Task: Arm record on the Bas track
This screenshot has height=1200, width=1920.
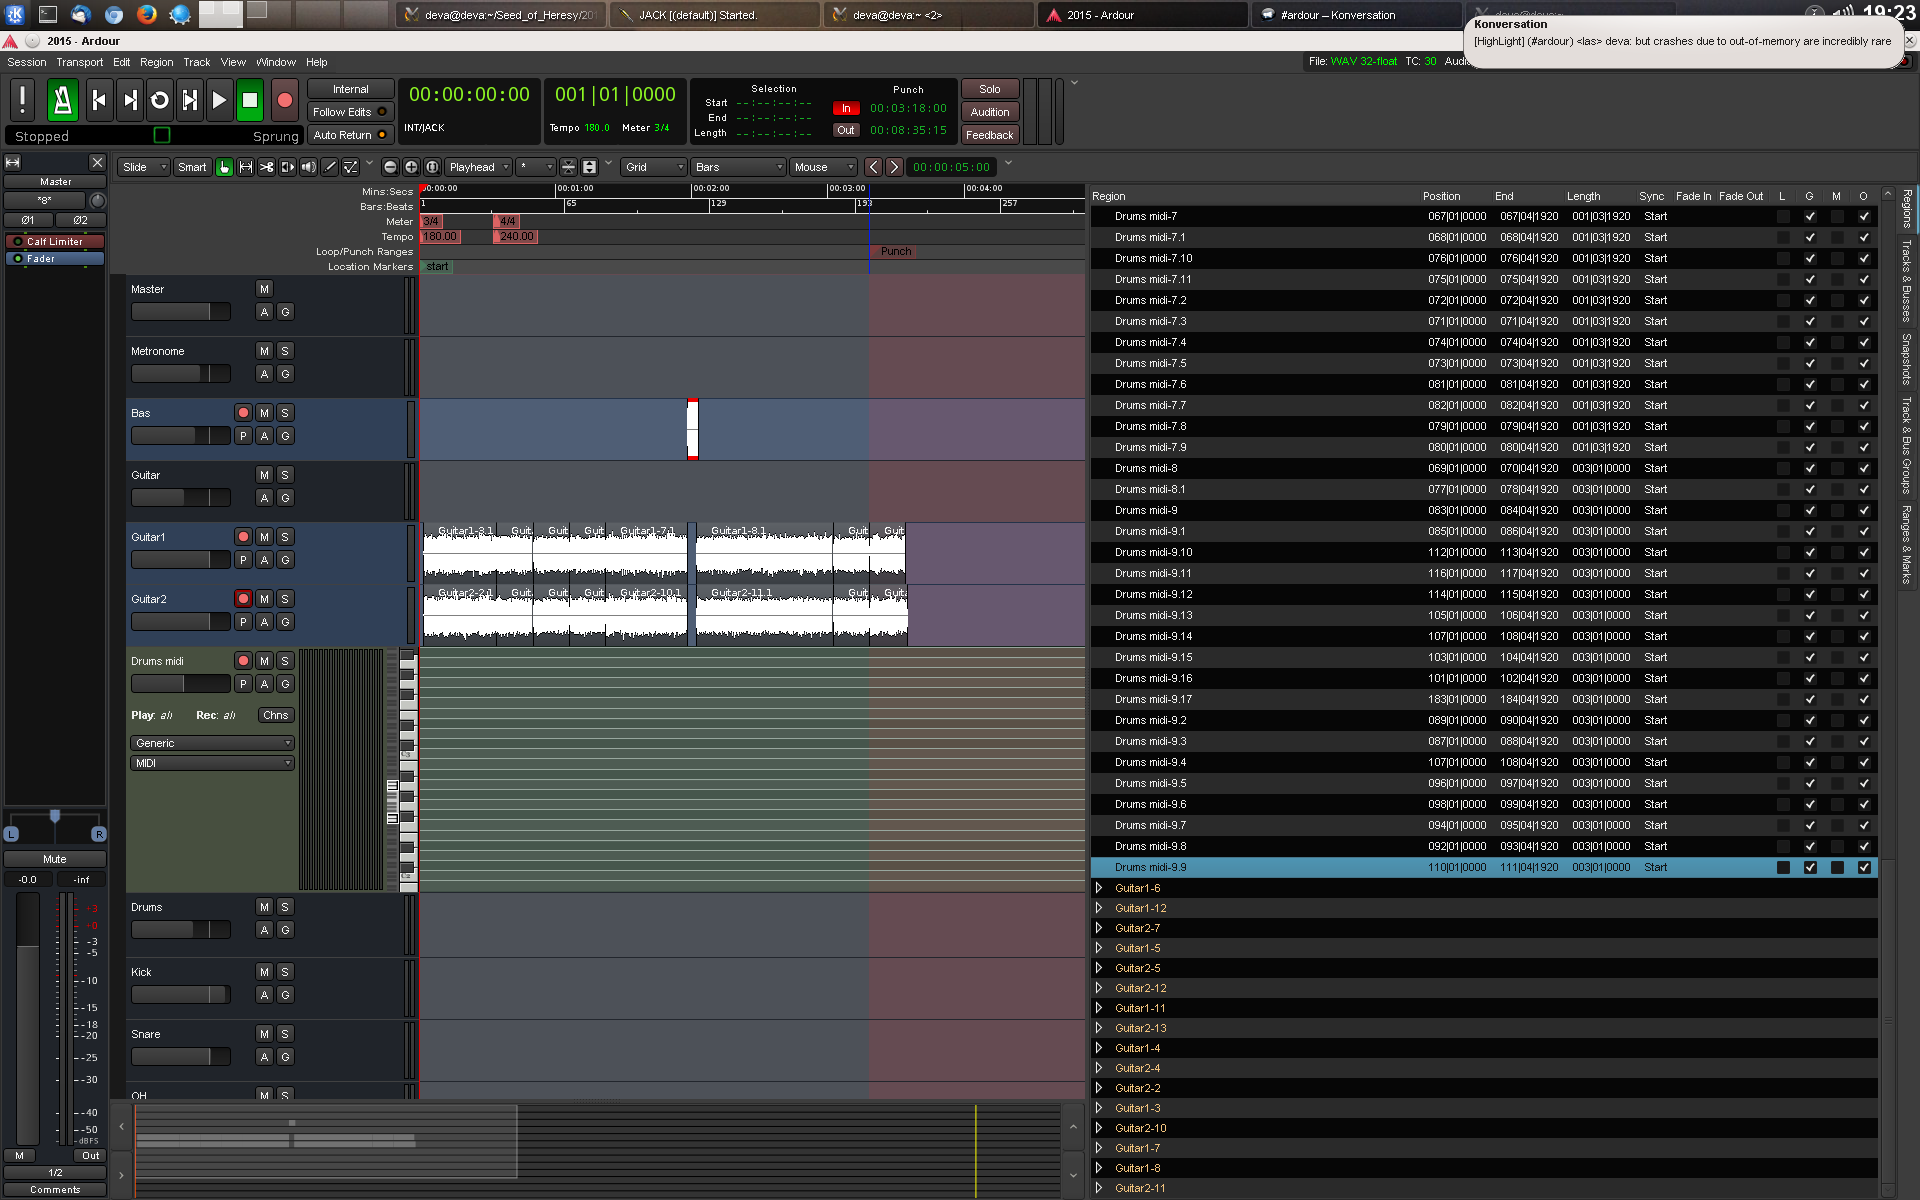Action: 243,413
